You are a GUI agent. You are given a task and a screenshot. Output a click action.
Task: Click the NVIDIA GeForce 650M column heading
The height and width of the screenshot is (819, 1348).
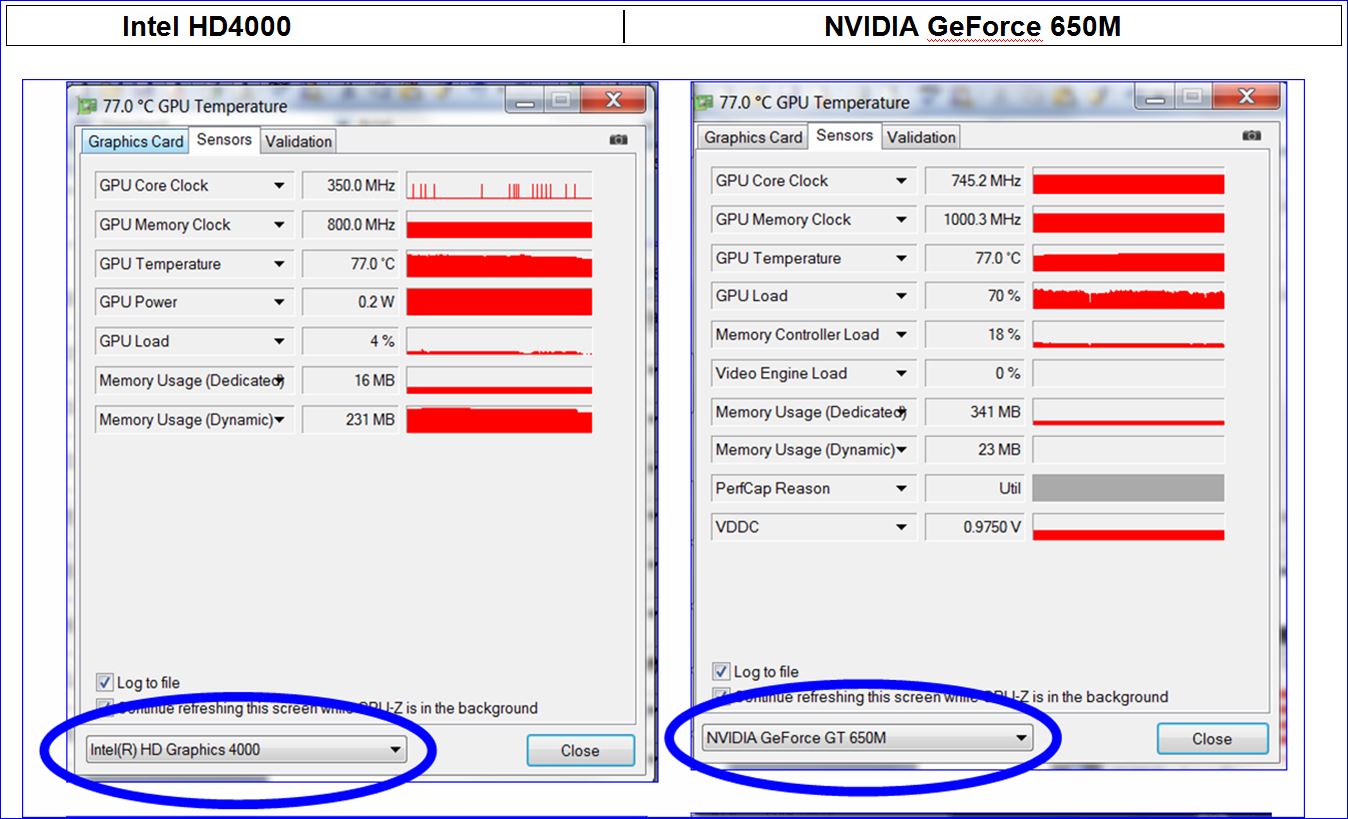click(x=972, y=27)
